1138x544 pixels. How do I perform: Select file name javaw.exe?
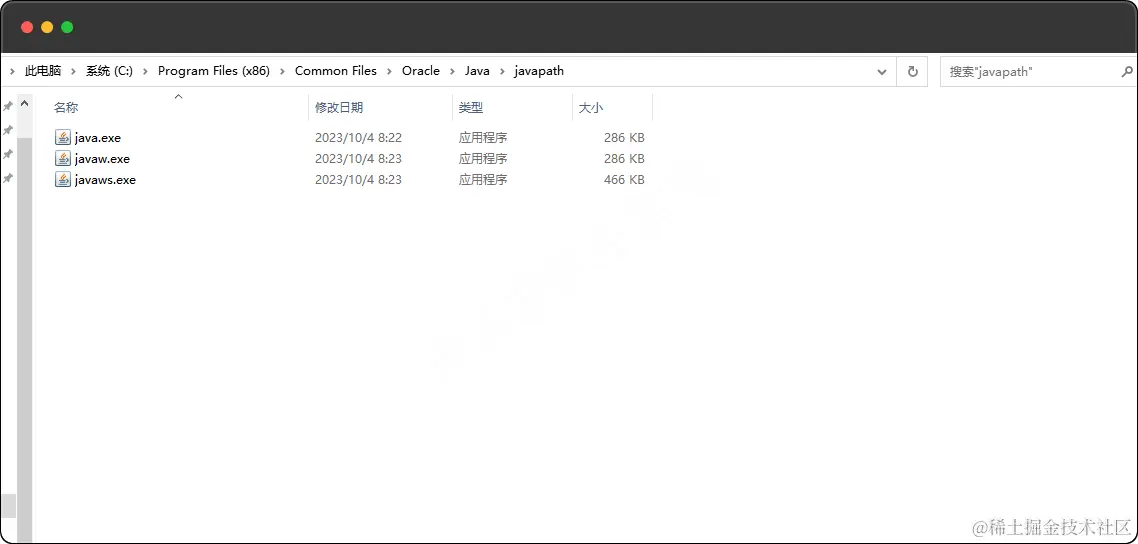tap(102, 159)
